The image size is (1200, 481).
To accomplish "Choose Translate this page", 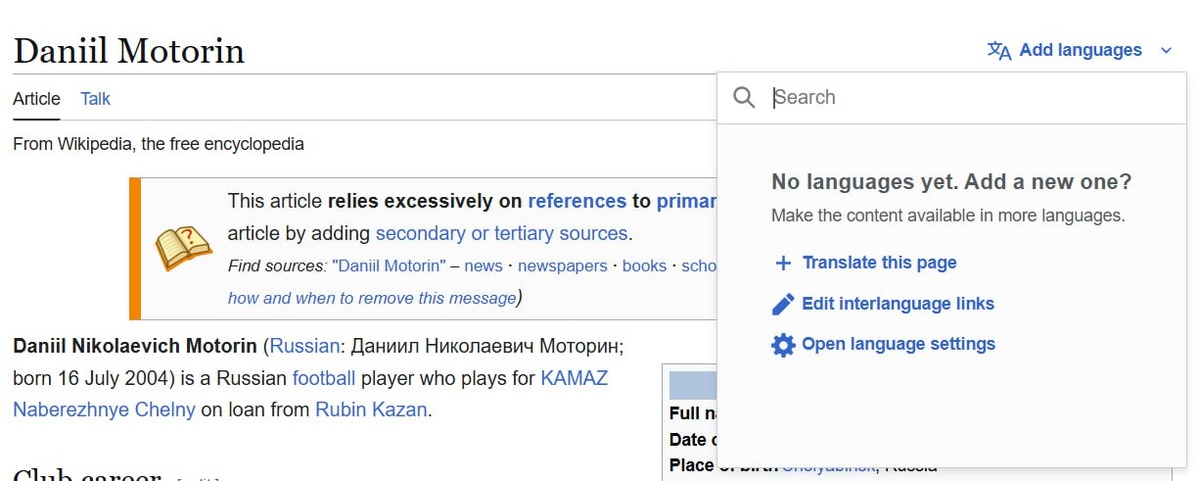I will [879, 263].
